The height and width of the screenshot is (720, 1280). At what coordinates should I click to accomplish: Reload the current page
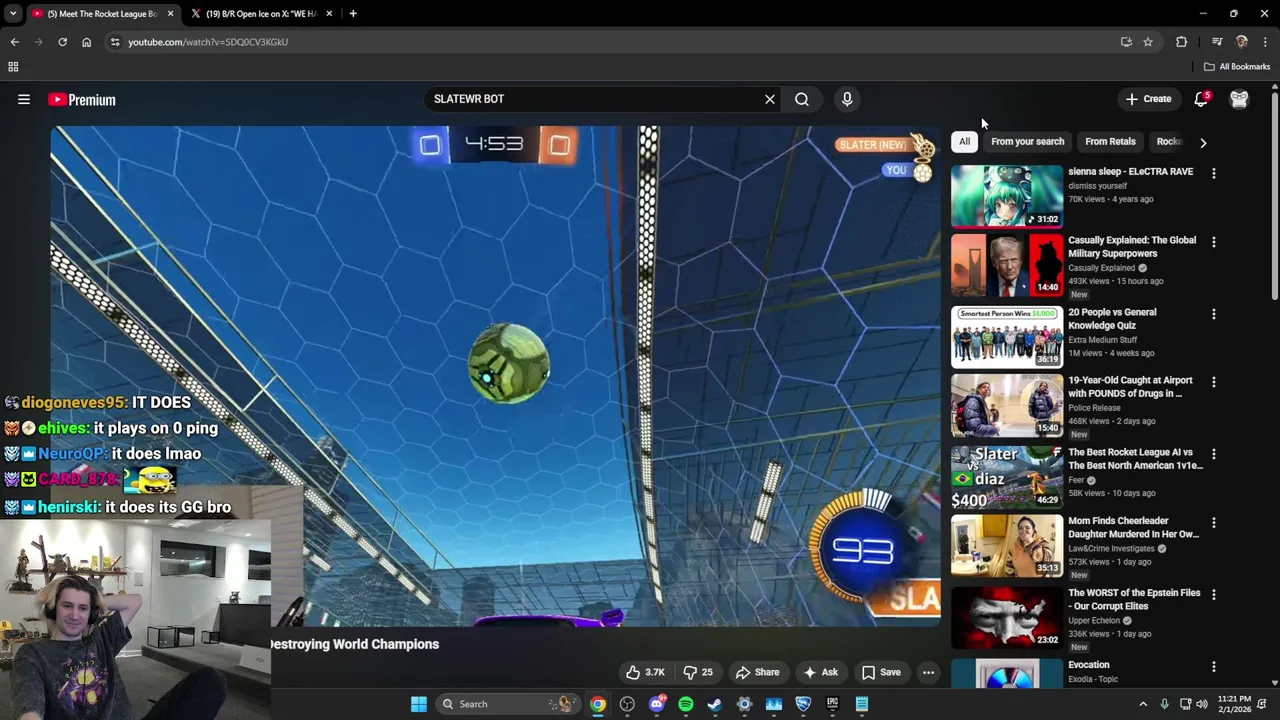click(62, 42)
